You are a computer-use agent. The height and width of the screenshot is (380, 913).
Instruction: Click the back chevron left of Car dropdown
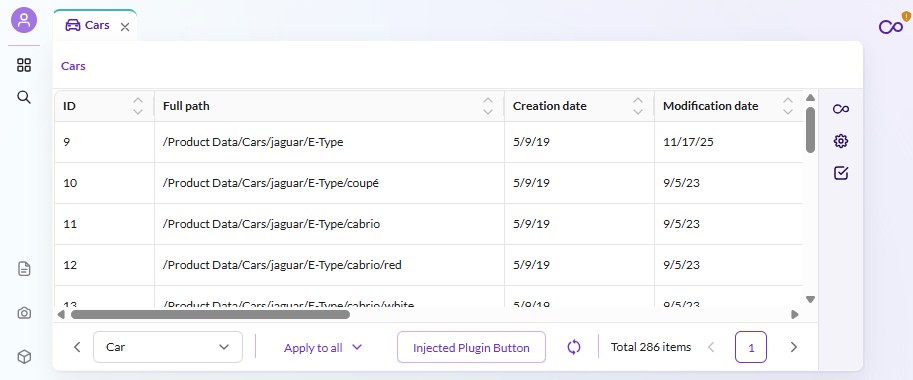[x=77, y=347]
